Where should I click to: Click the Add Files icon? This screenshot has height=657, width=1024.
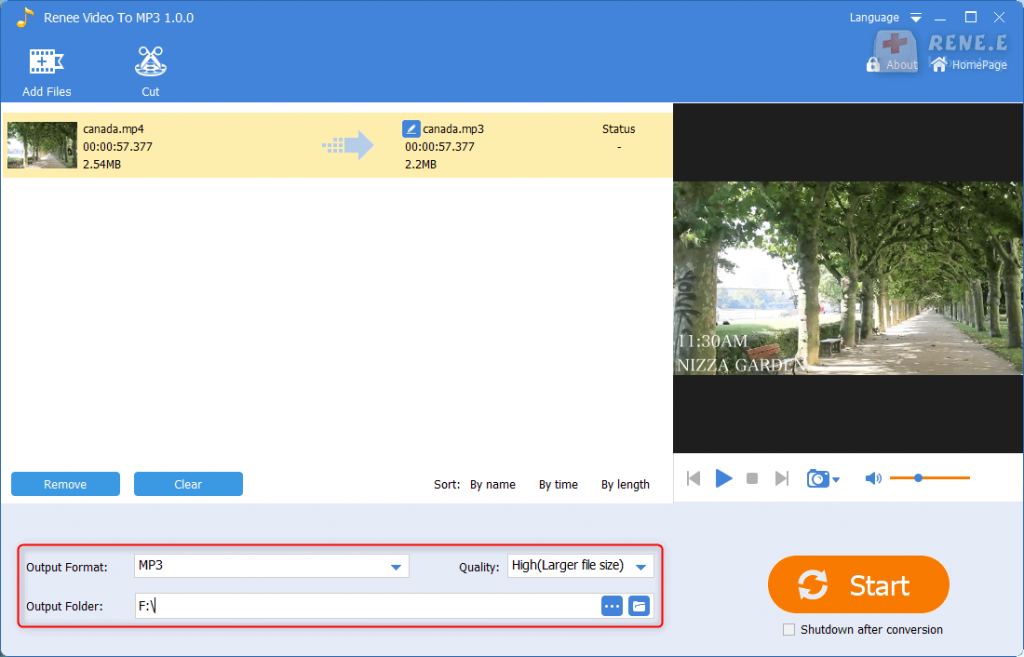point(46,62)
